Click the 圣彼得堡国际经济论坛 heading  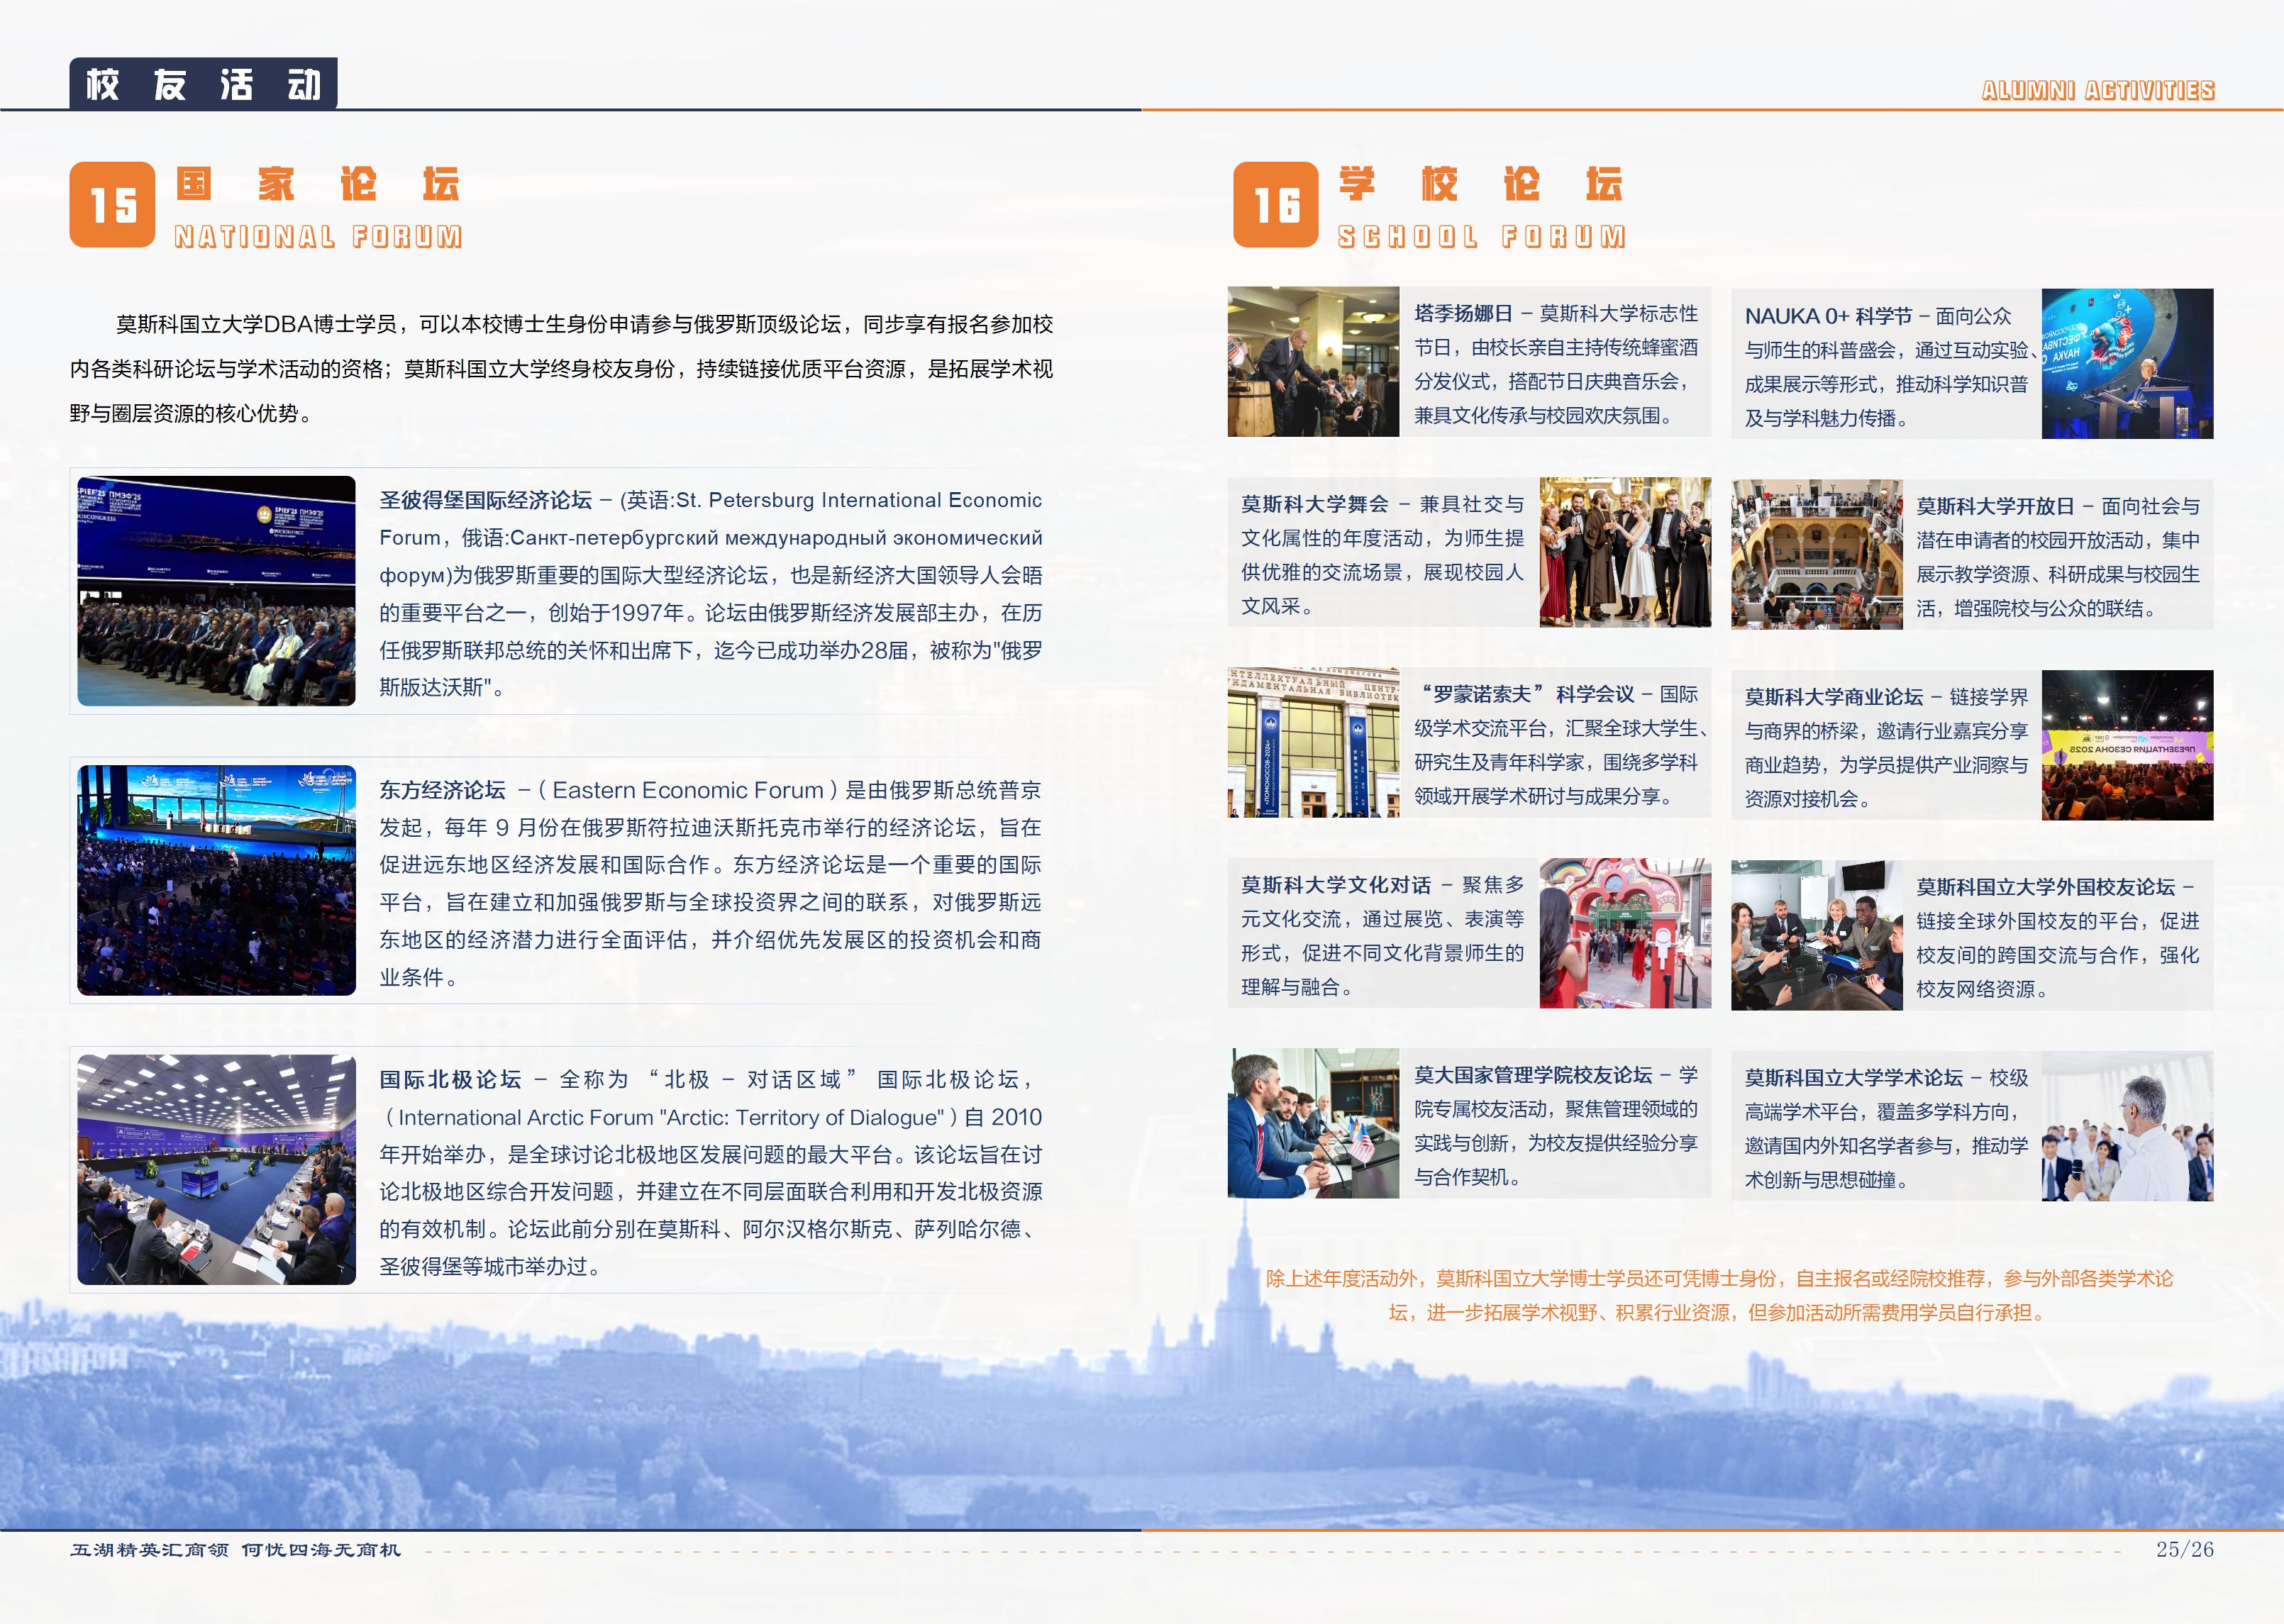point(485,500)
